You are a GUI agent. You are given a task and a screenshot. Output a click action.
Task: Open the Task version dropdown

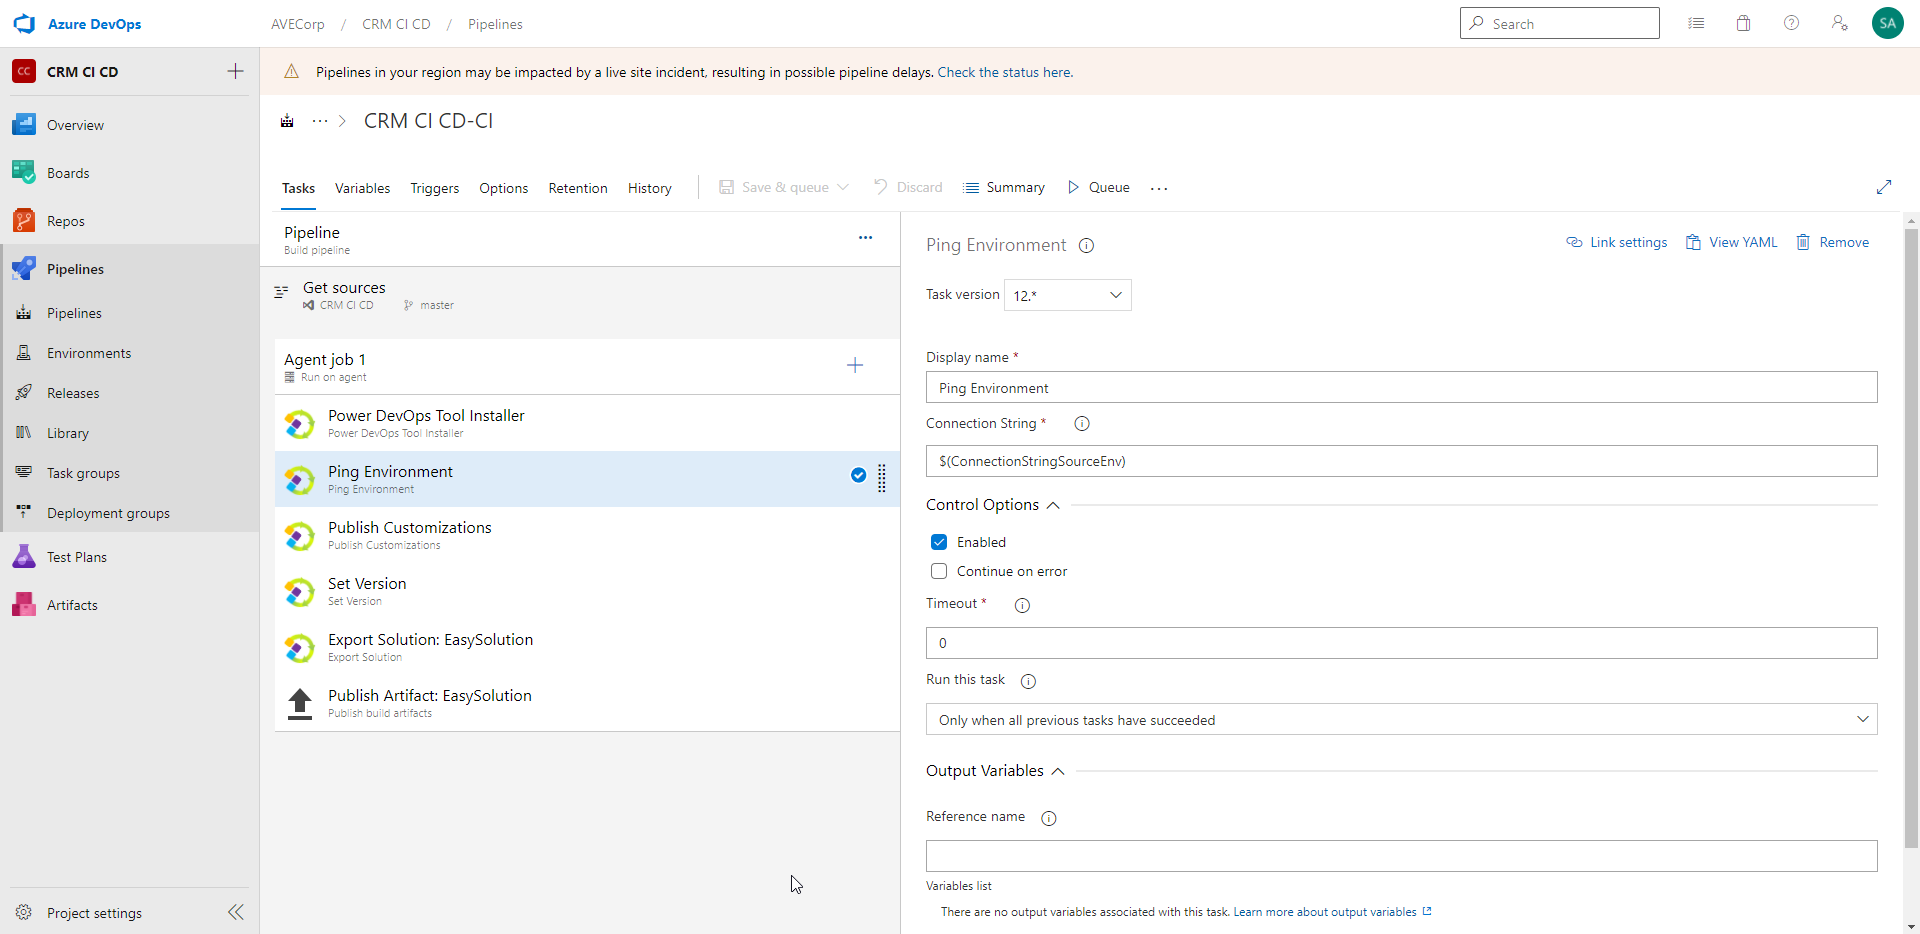[1067, 295]
